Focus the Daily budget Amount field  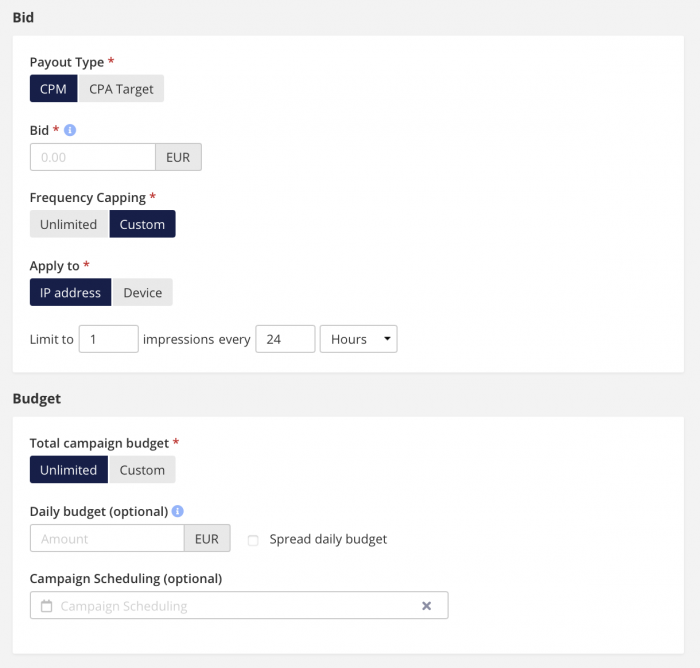tap(107, 539)
